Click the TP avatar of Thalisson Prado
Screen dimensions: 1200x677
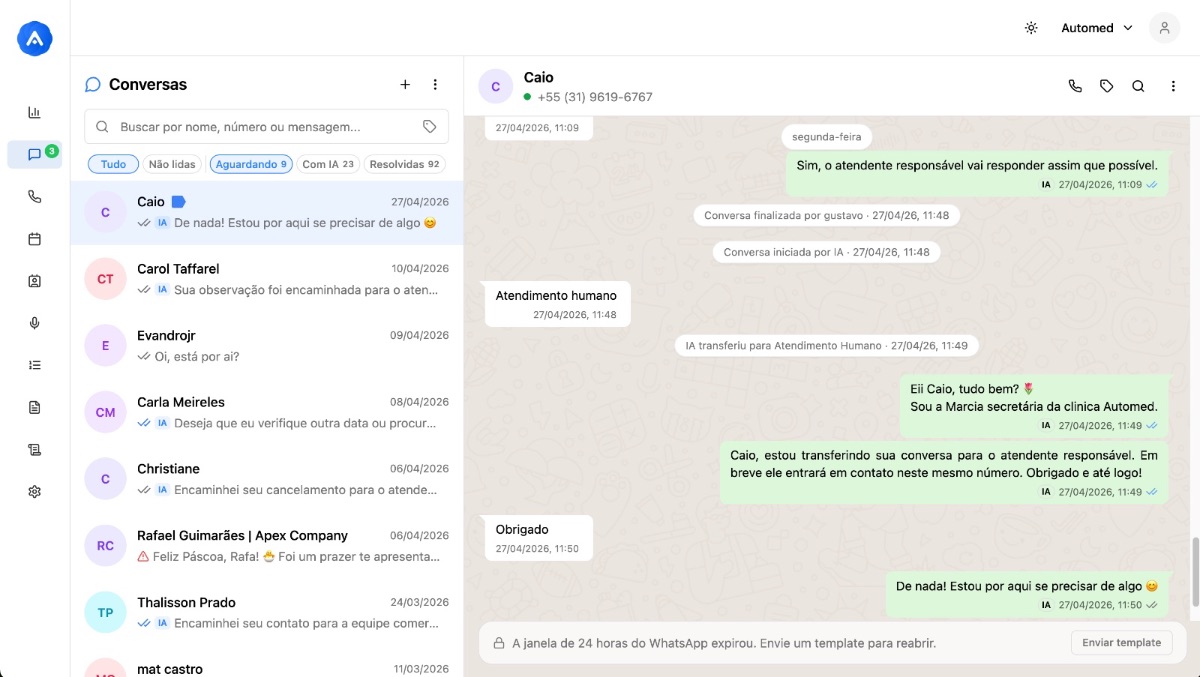pos(105,612)
